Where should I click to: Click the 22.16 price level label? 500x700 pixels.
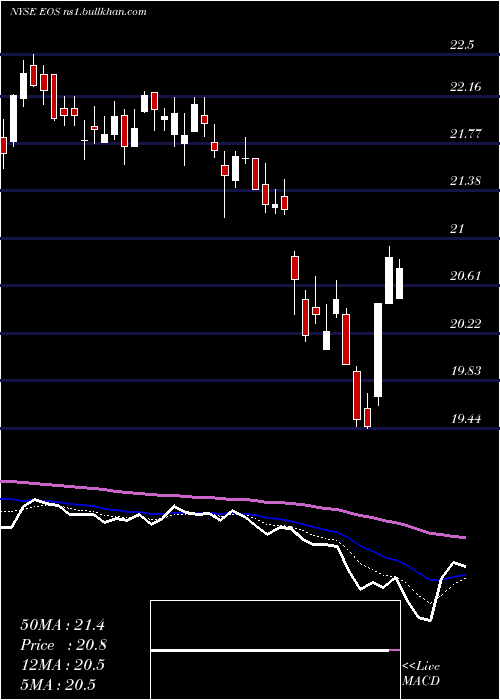466,87
